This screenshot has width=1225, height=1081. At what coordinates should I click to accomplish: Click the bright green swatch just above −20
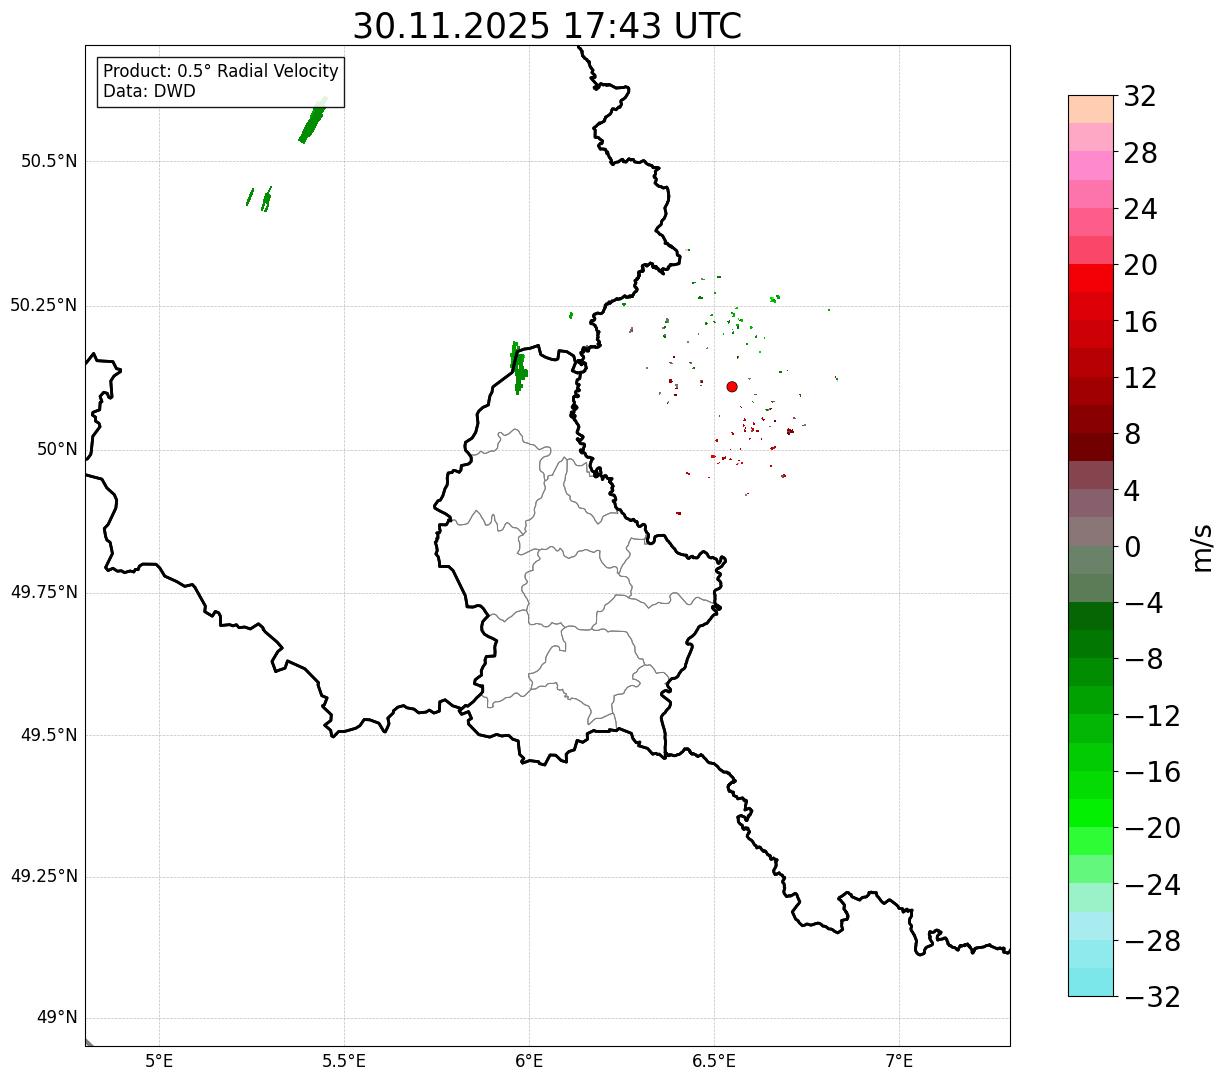(1091, 813)
